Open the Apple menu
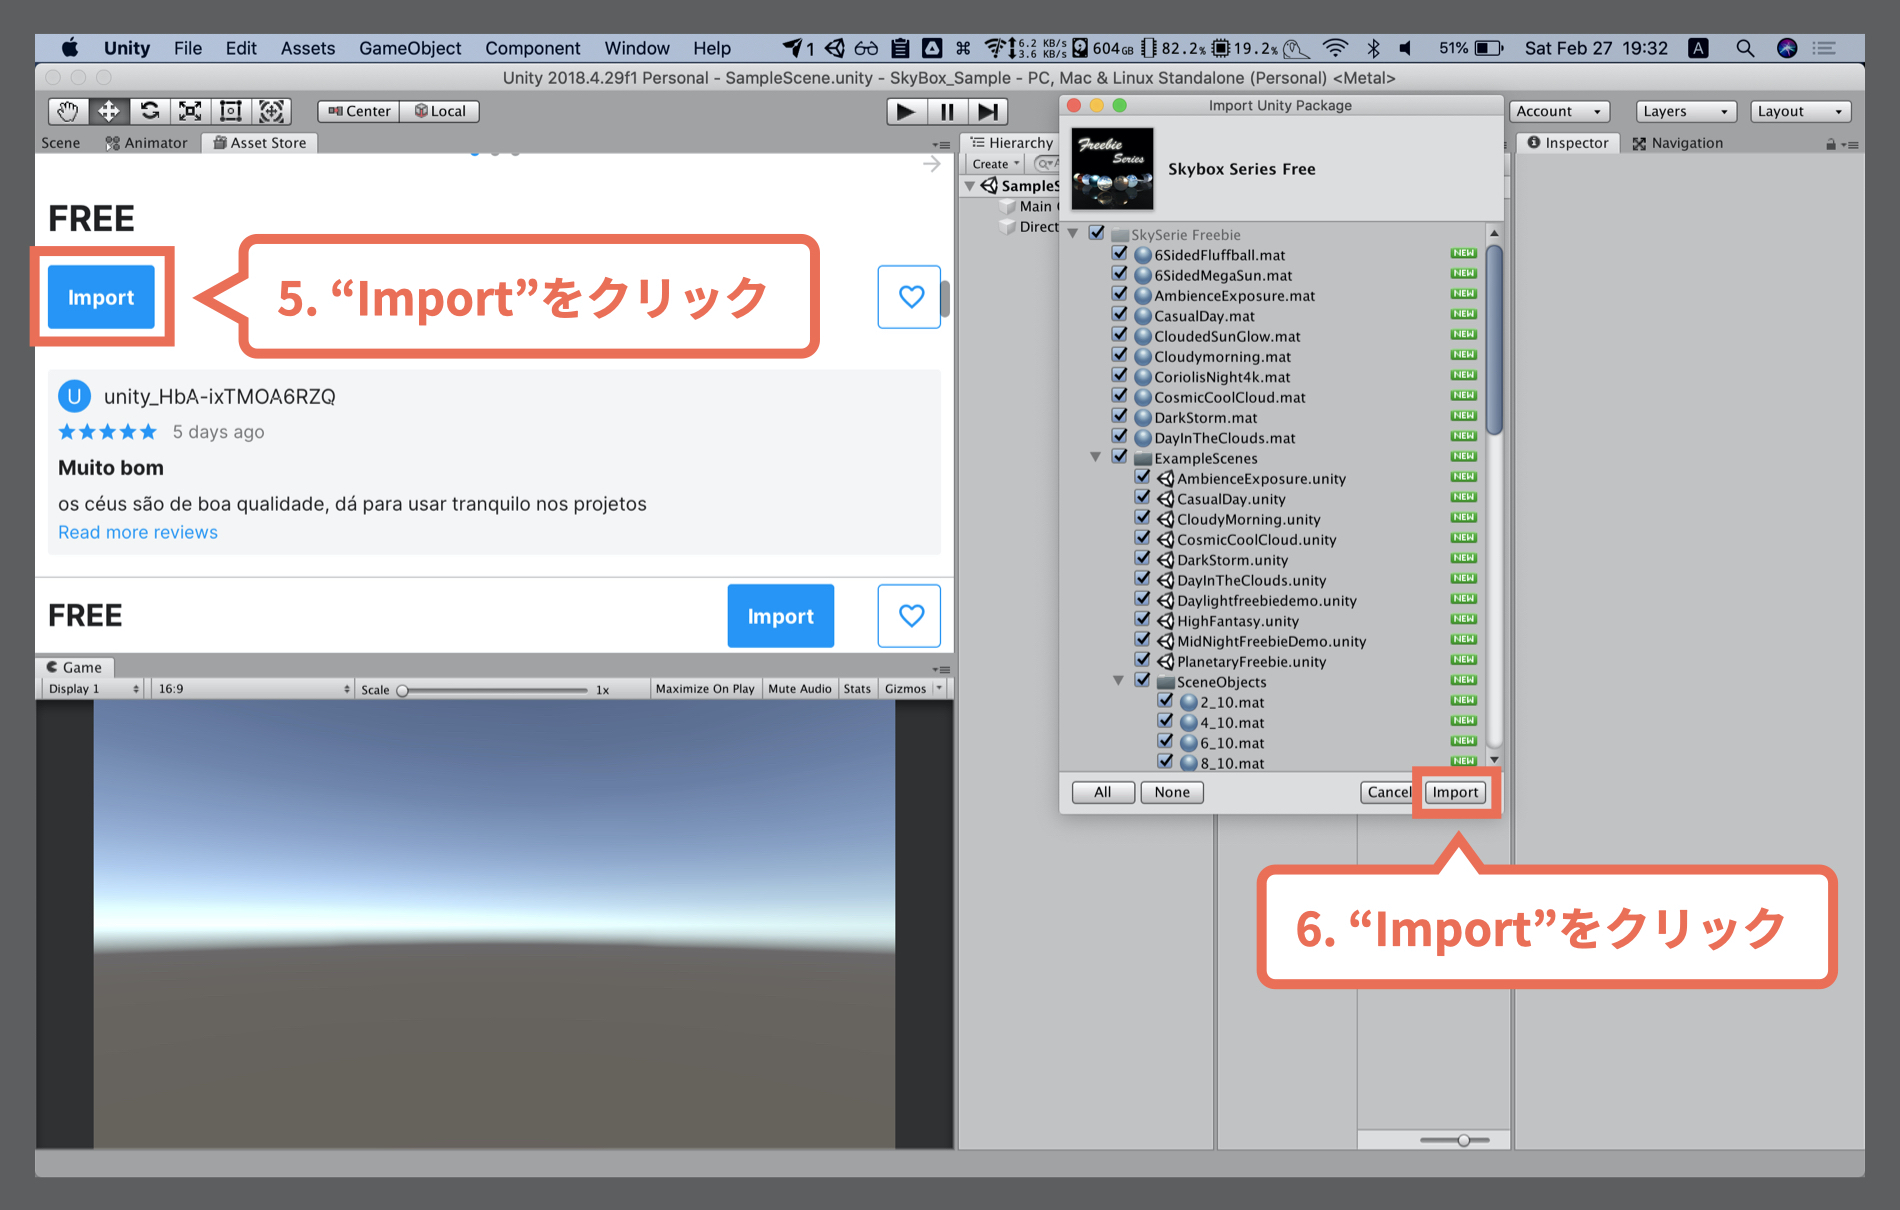Image resolution: width=1900 pixels, height=1210 pixels. click(x=70, y=48)
